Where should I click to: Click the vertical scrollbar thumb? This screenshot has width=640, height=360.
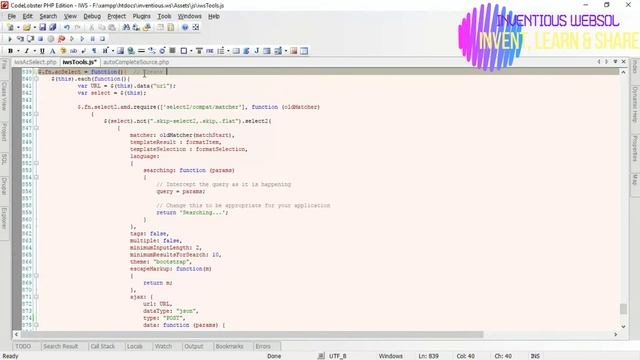click(623, 309)
